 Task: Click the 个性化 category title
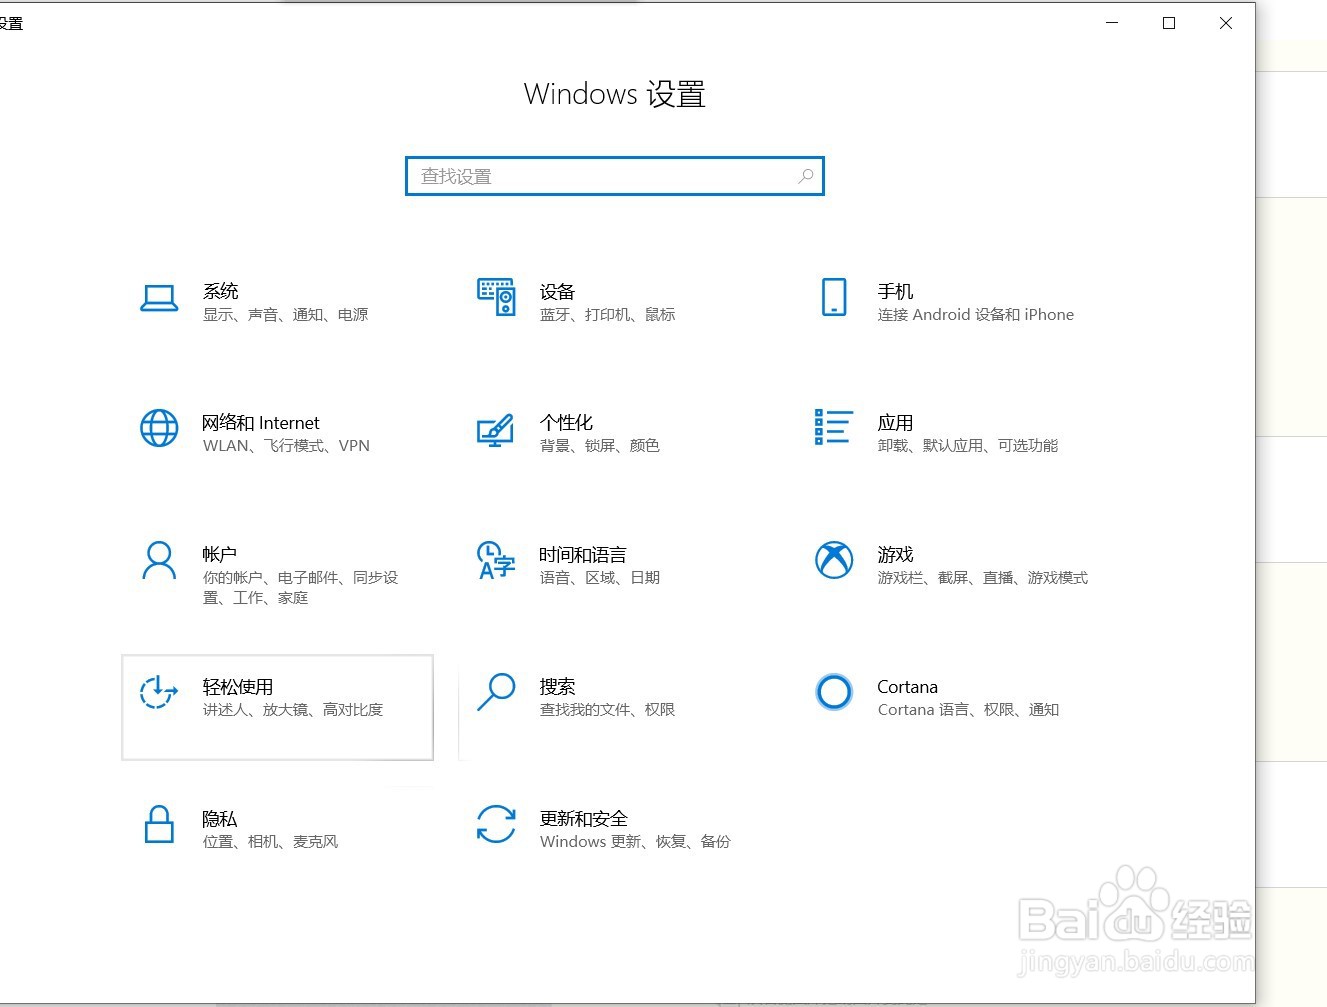coord(566,423)
